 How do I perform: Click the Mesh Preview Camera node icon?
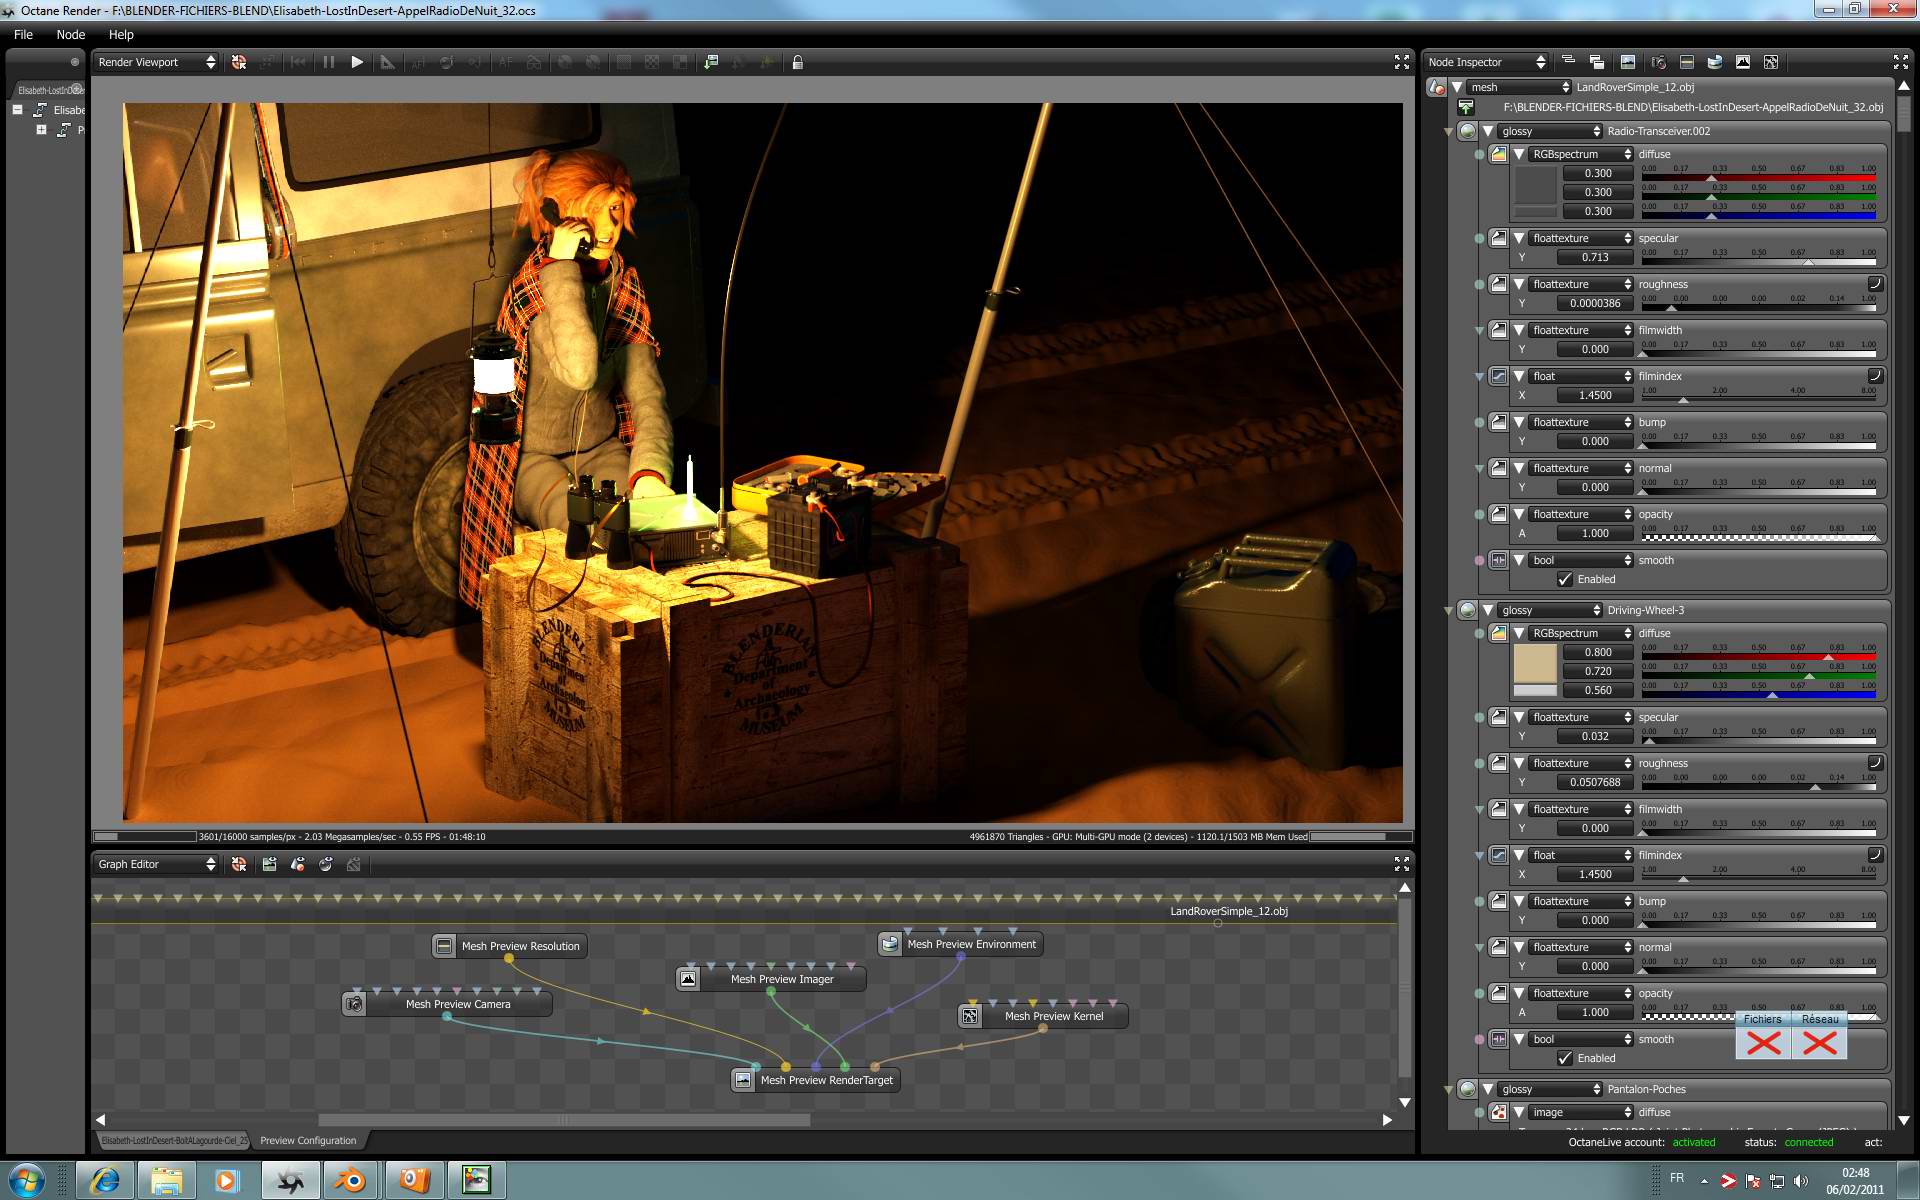click(354, 1004)
